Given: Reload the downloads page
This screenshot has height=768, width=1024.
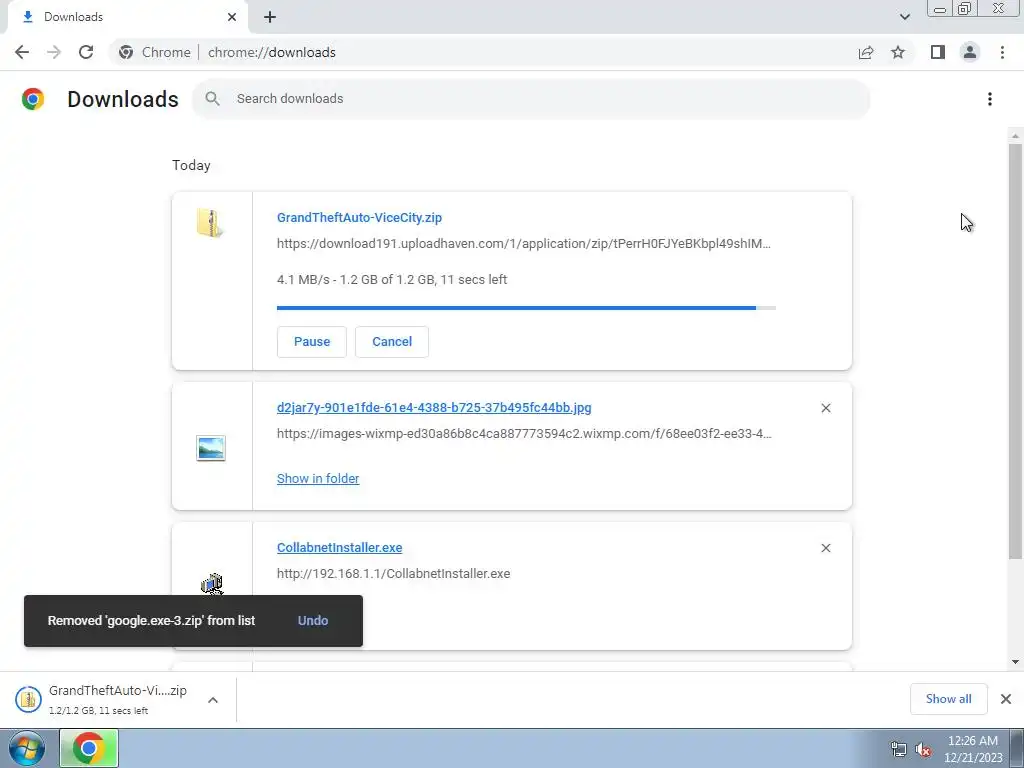Looking at the screenshot, I should pos(86,52).
